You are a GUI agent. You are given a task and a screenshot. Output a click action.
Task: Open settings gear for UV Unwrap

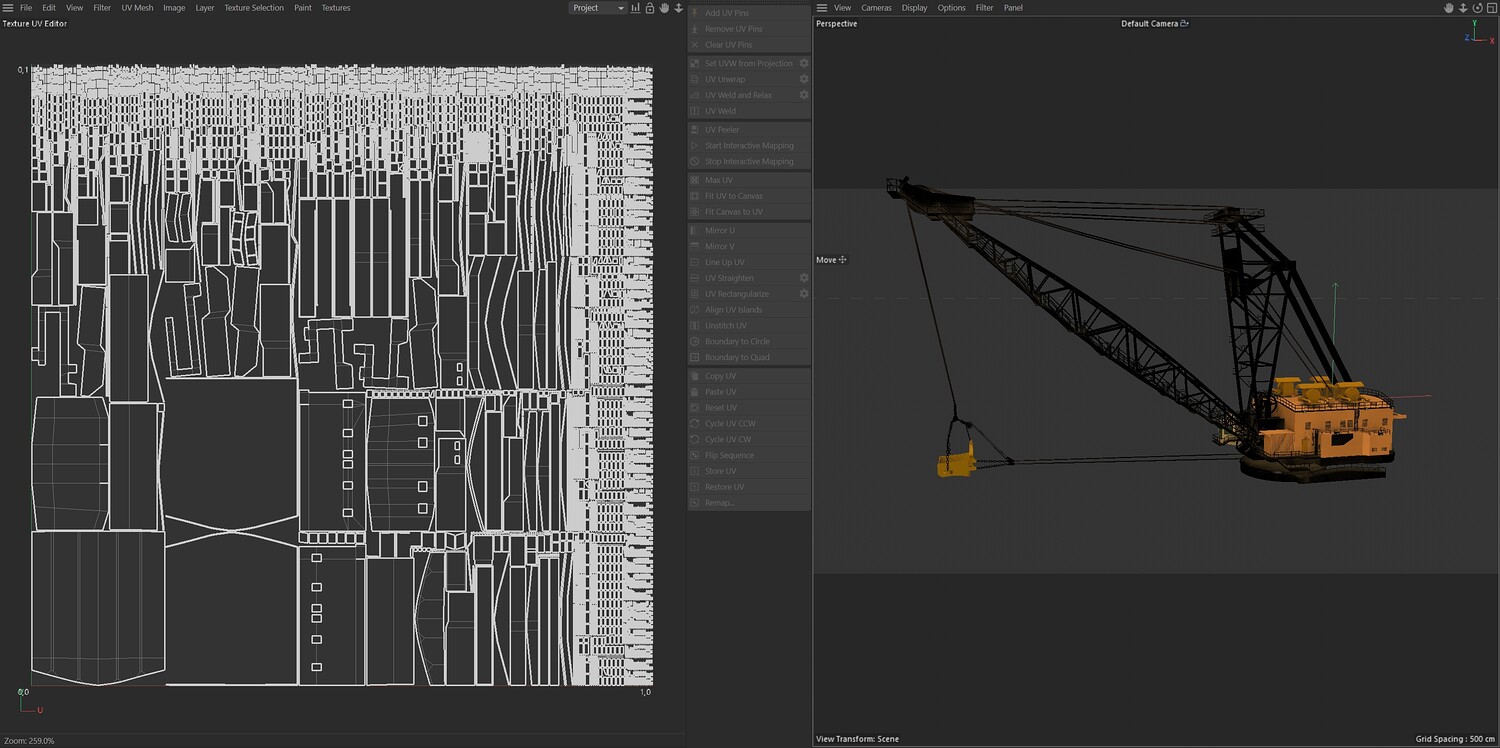[x=803, y=79]
